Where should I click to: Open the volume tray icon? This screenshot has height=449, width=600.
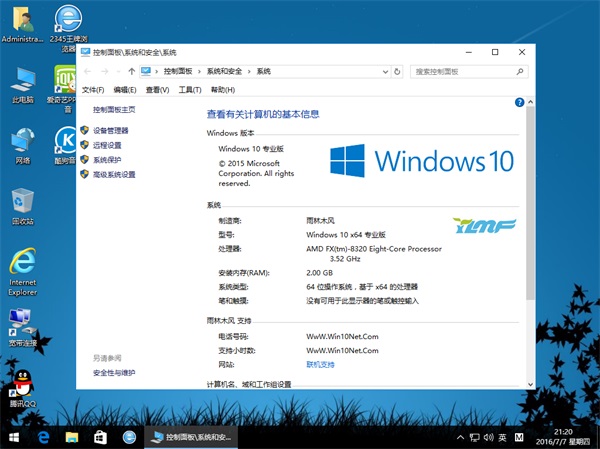pyautogui.click(x=488, y=438)
